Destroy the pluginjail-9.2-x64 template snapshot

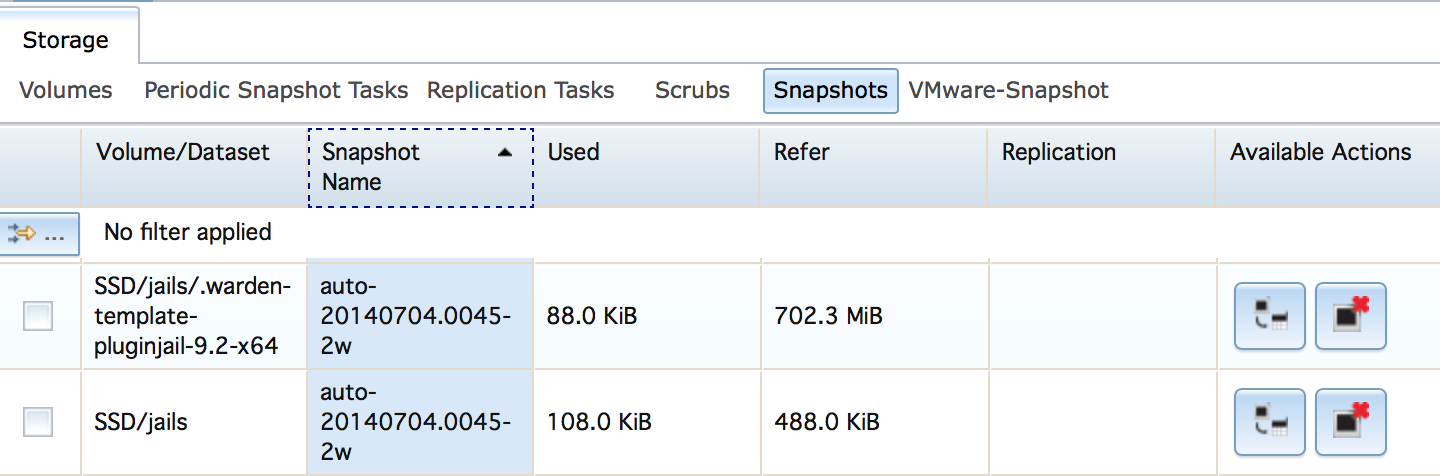click(1351, 316)
